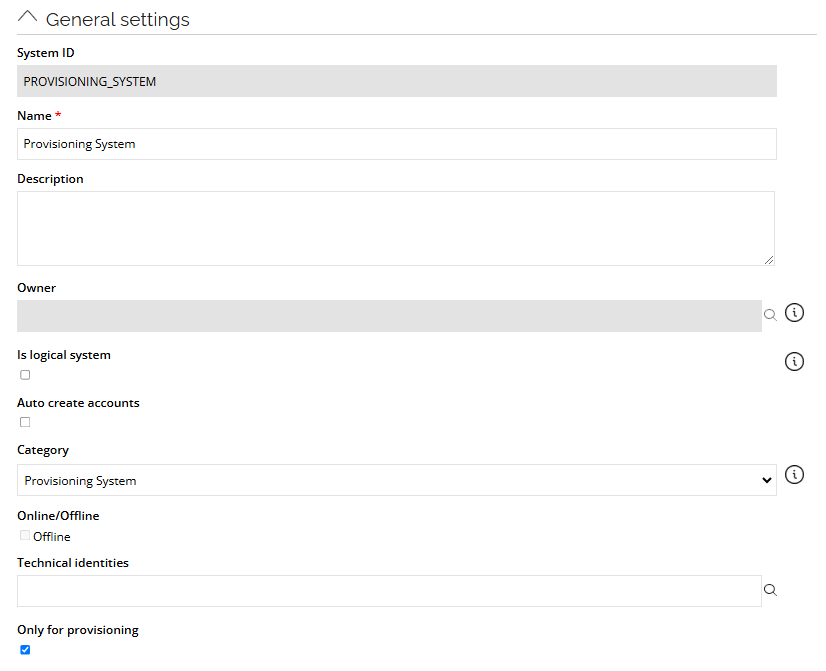Enable the Is logical system checkbox
This screenshot has height=671, width=826.
coord(25,375)
